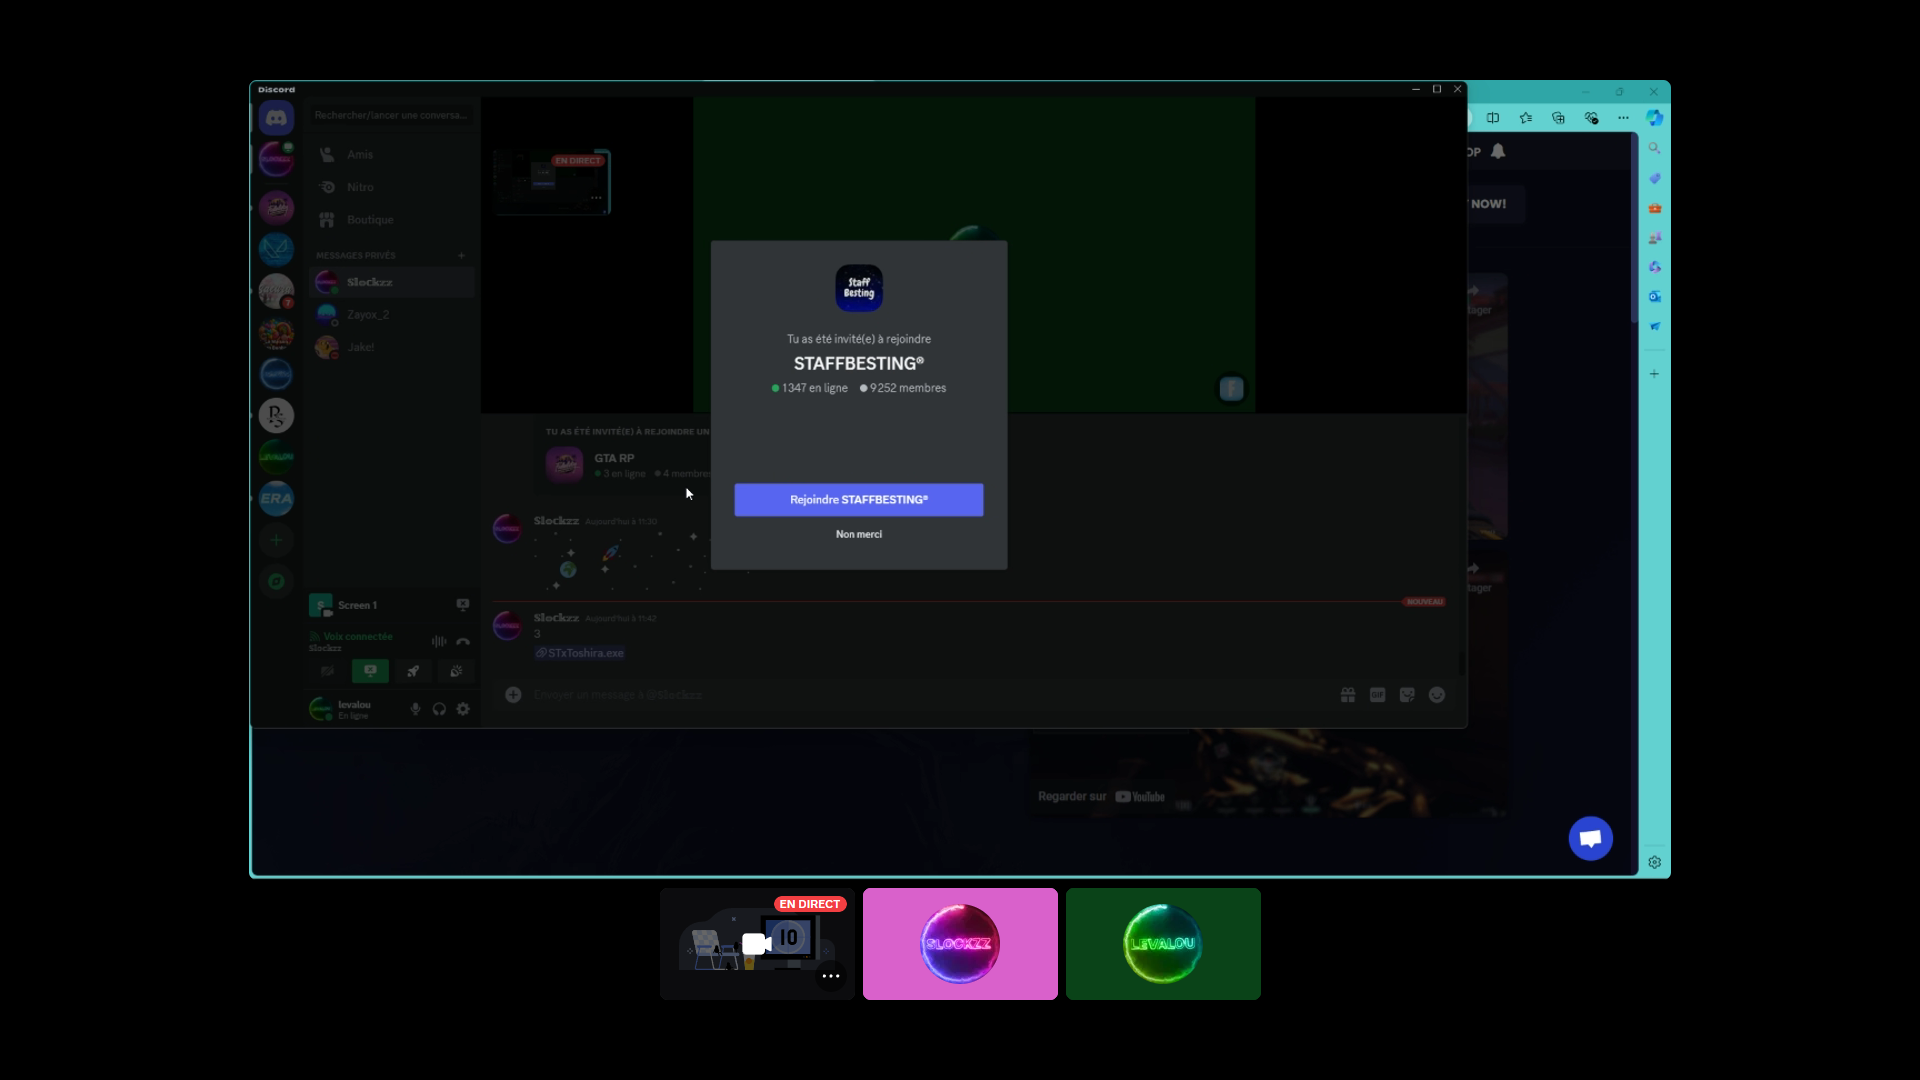
Task: Select the LEVALOU participant tile
Action: pyautogui.click(x=1163, y=944)
